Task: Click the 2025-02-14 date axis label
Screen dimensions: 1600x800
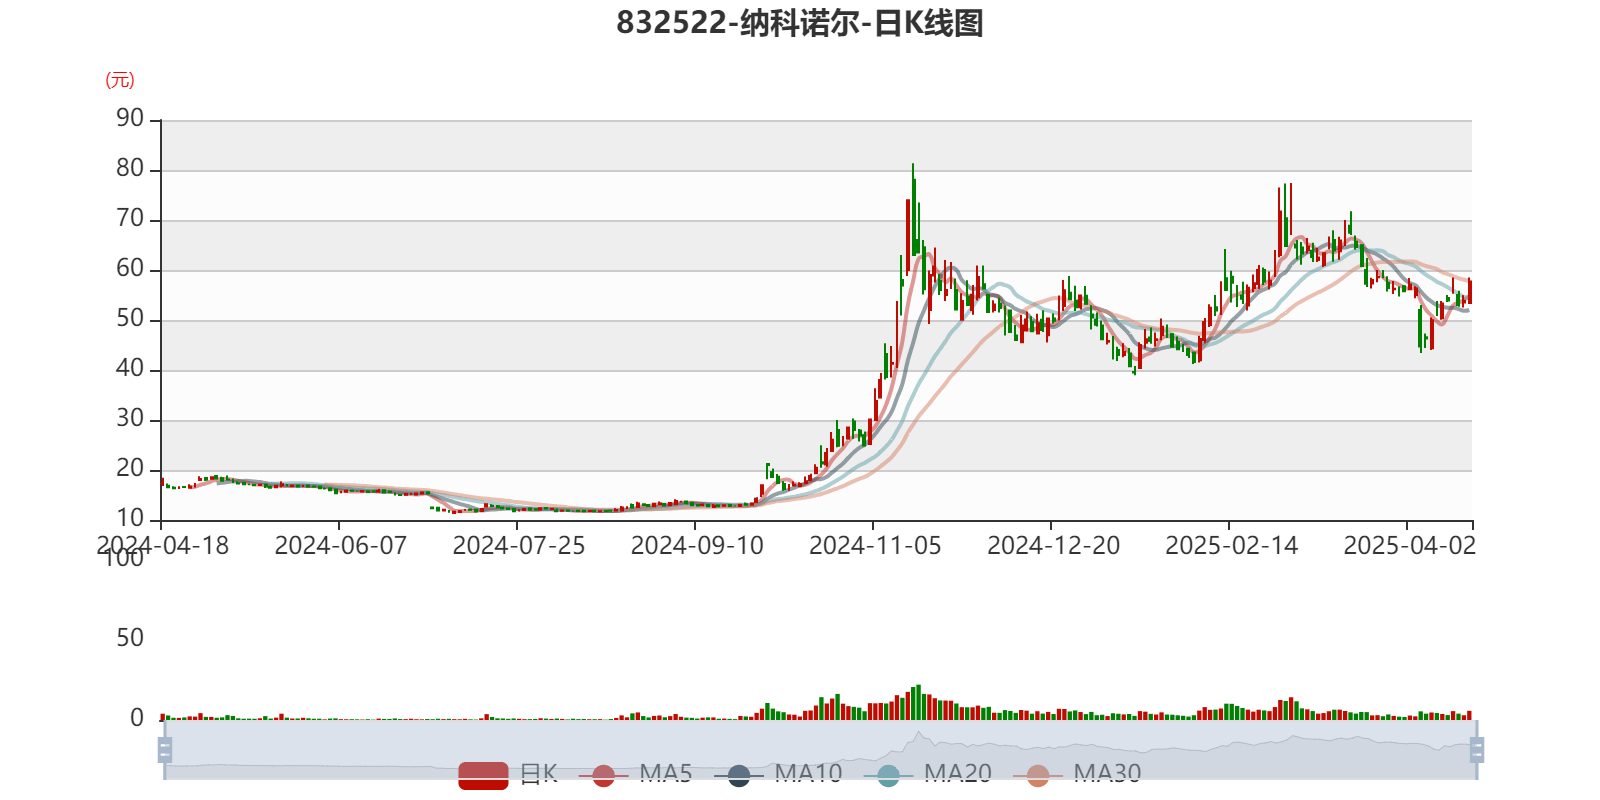Action: coord(1231,545)
